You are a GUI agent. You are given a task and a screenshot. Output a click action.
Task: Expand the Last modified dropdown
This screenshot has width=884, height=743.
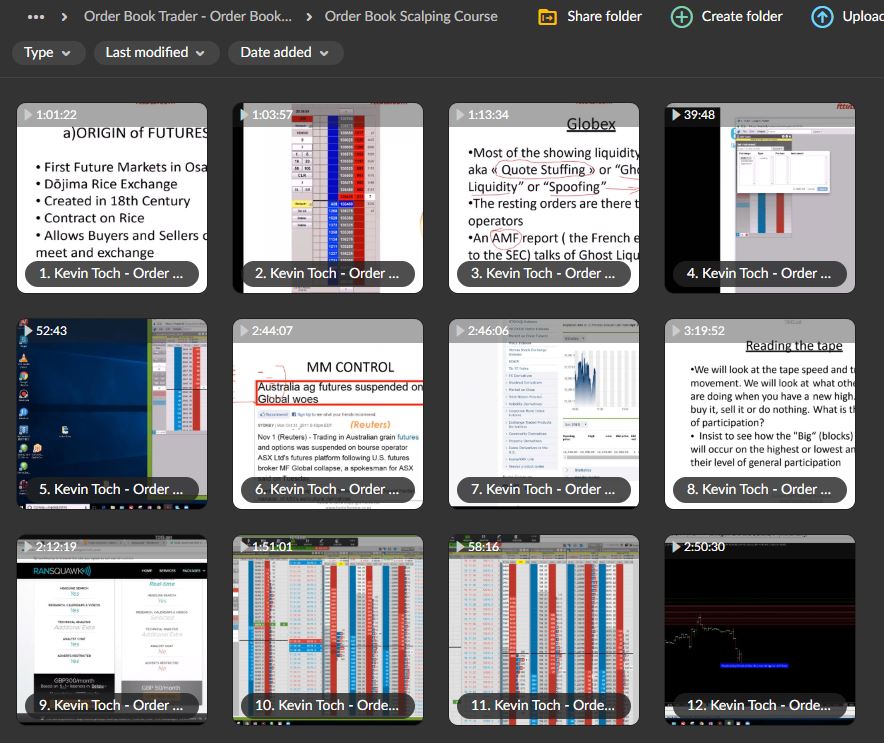pyautogui.click(x=156, y=53)
